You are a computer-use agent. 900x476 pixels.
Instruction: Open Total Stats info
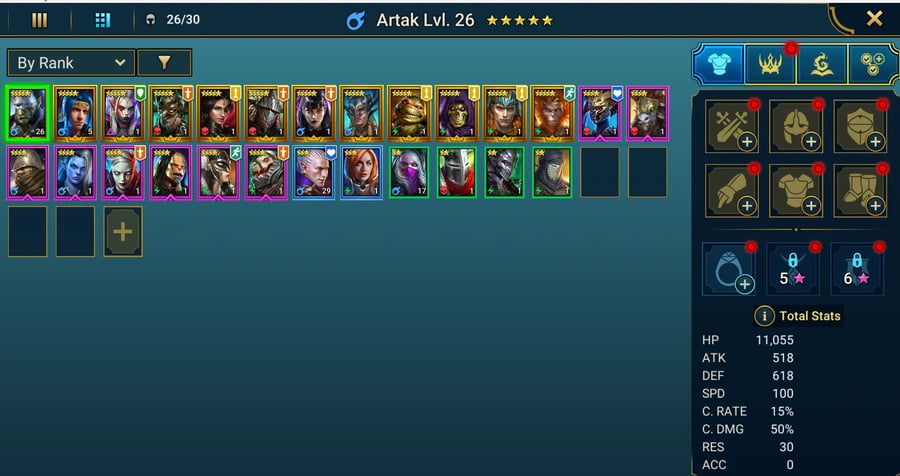(764, 316)
